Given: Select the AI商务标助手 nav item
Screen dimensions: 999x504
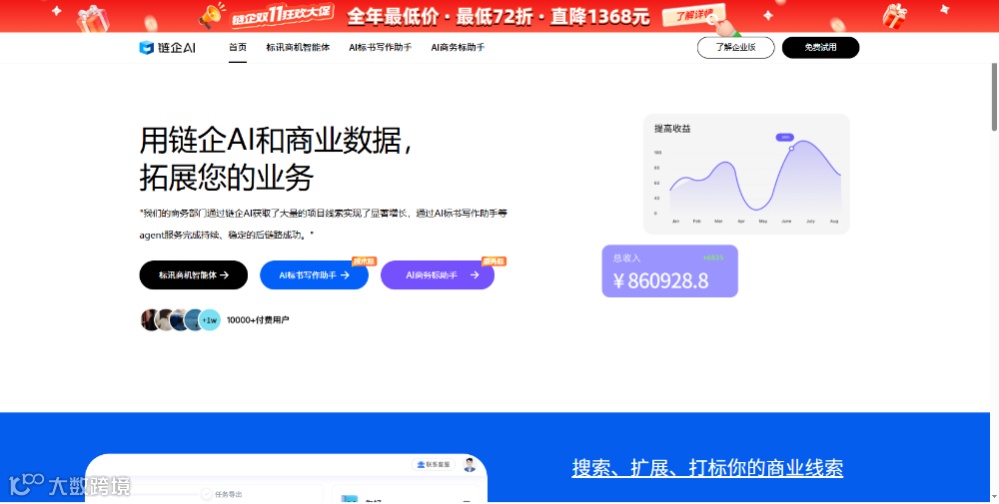Looking at the screenshot, I should (x=457, y=47).
